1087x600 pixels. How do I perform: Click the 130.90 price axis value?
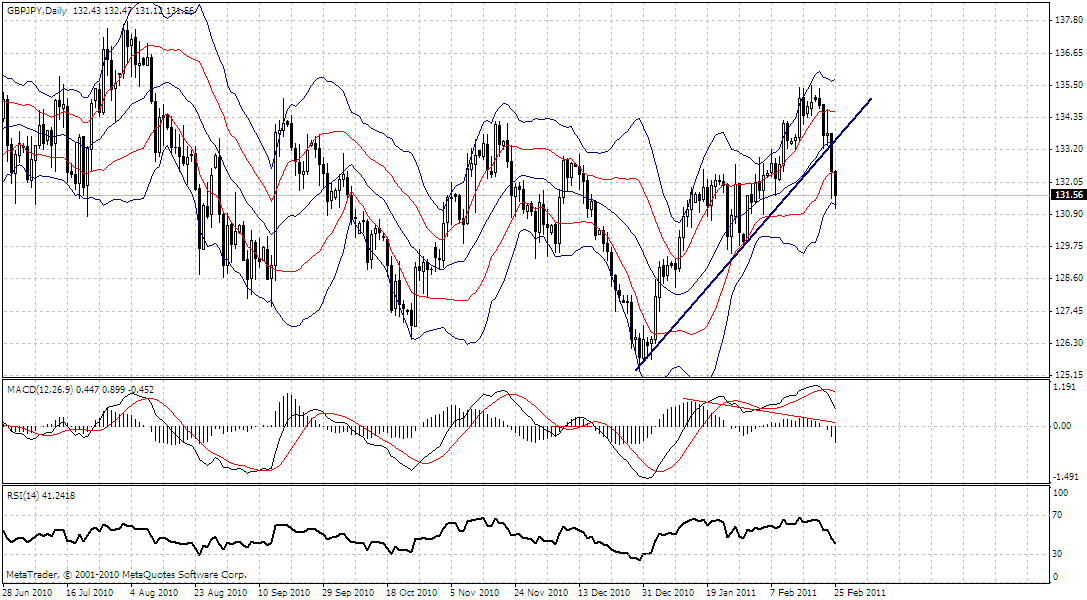(1068, 213)
